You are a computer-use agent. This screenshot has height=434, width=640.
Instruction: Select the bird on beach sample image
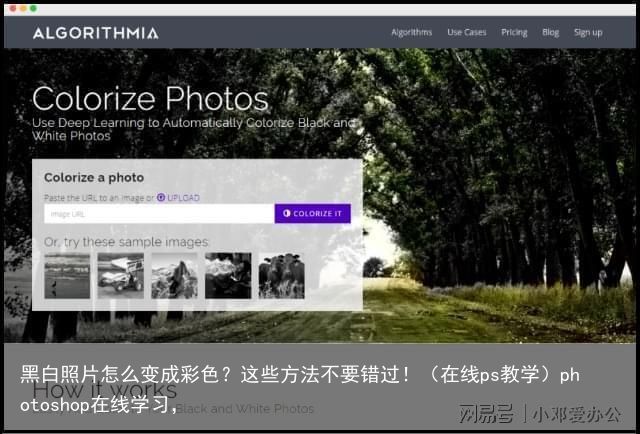coord(67,276)
